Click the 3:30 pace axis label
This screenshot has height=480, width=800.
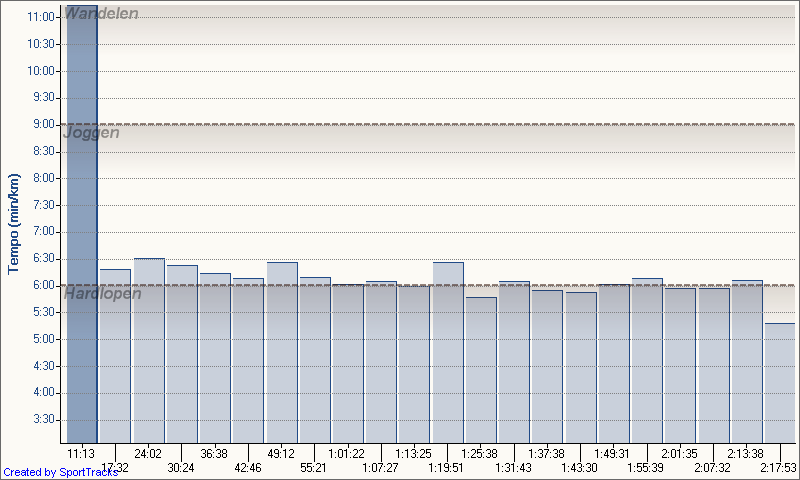click(44, 419)
